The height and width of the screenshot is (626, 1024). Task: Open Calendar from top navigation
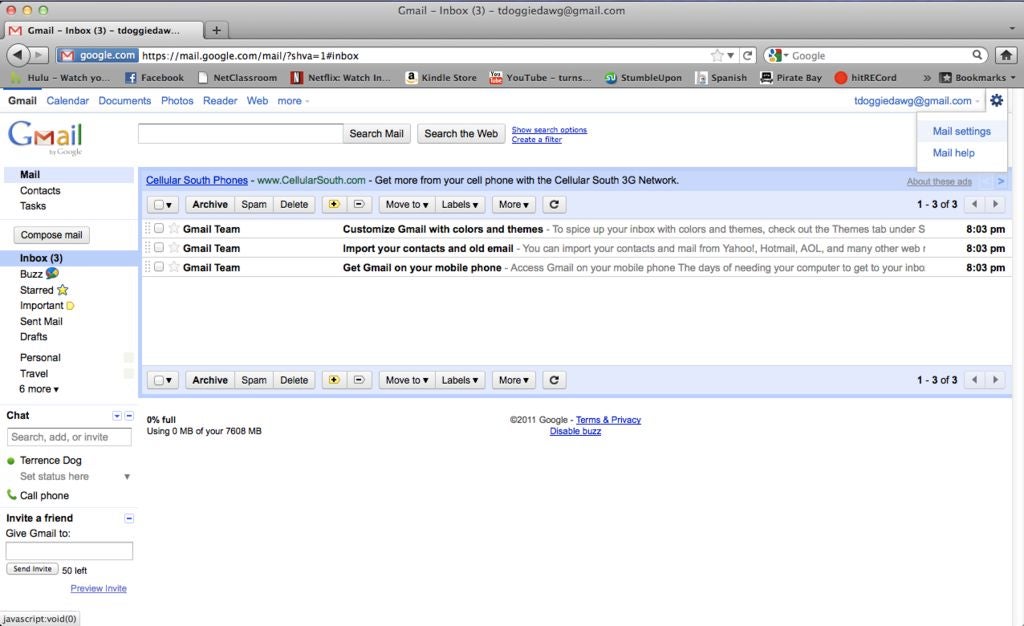[x=67, y=101]
